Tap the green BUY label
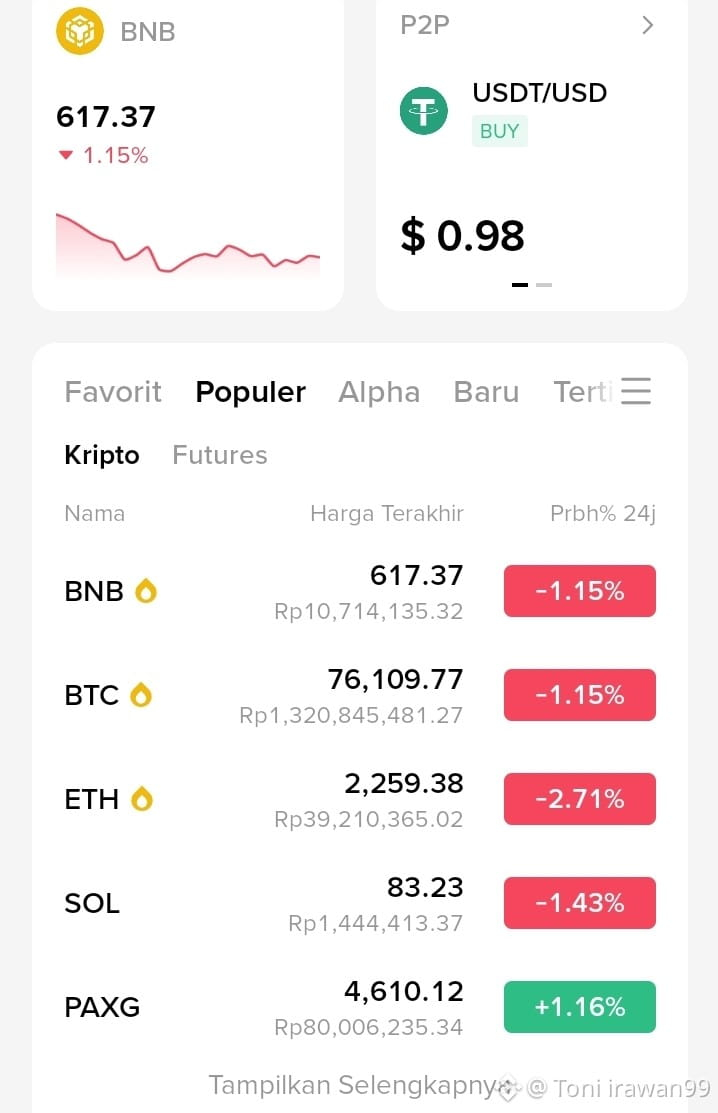 click(x=499, y=131)
